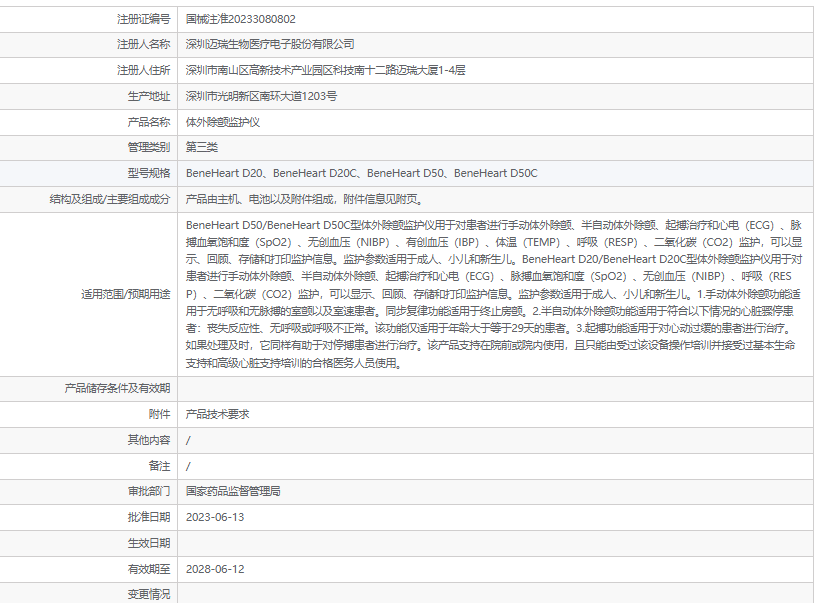Image resolution: width=821 pixels, height=603 pixels.
Task: Click the 结构及组成/主要组成成分 label
Action: [x=110, y=199]
